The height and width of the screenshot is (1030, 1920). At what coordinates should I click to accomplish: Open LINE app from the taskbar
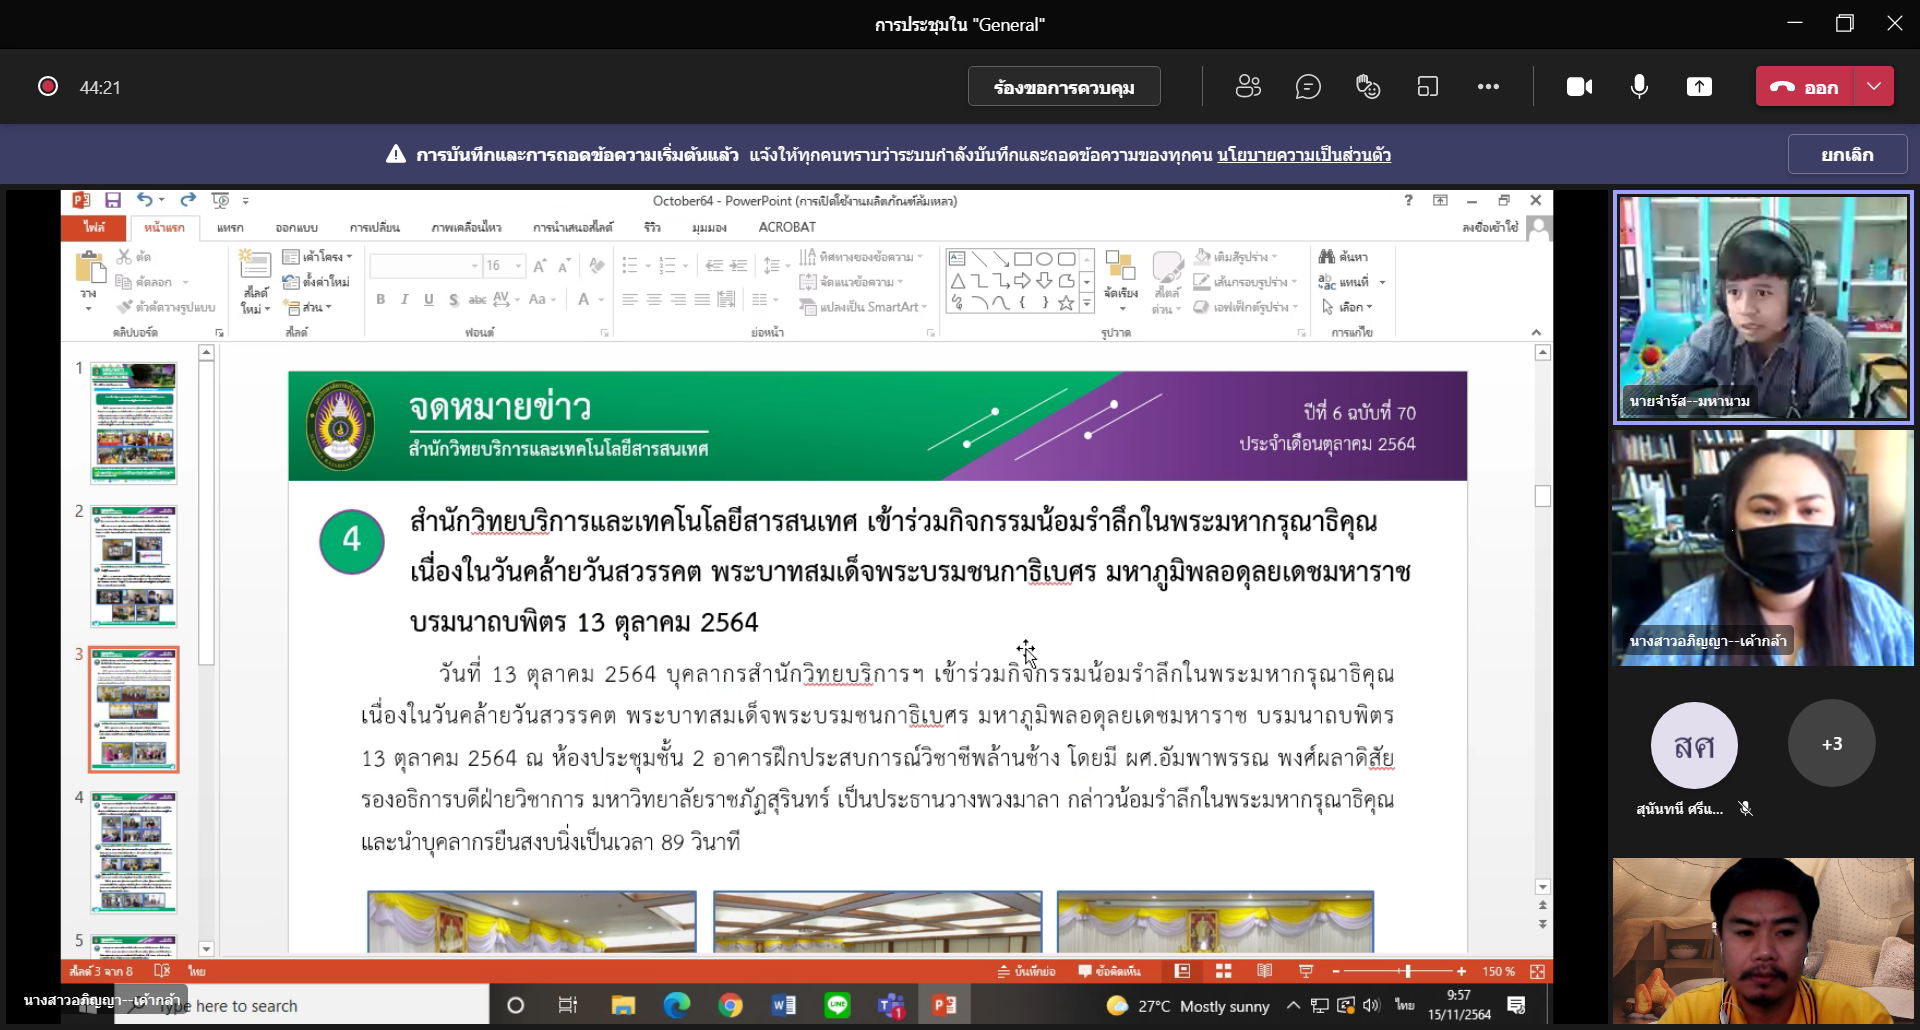837,1005
